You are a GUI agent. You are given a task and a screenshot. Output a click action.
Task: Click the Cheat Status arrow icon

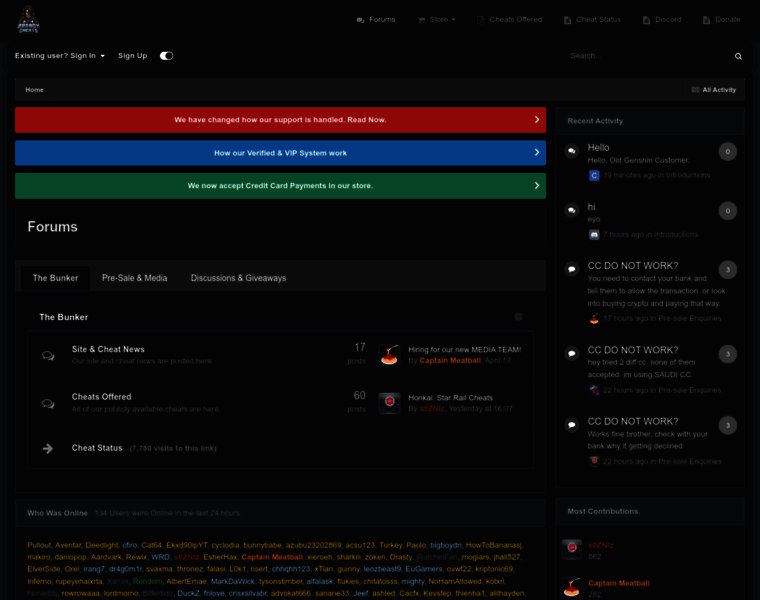click(48, 448)
